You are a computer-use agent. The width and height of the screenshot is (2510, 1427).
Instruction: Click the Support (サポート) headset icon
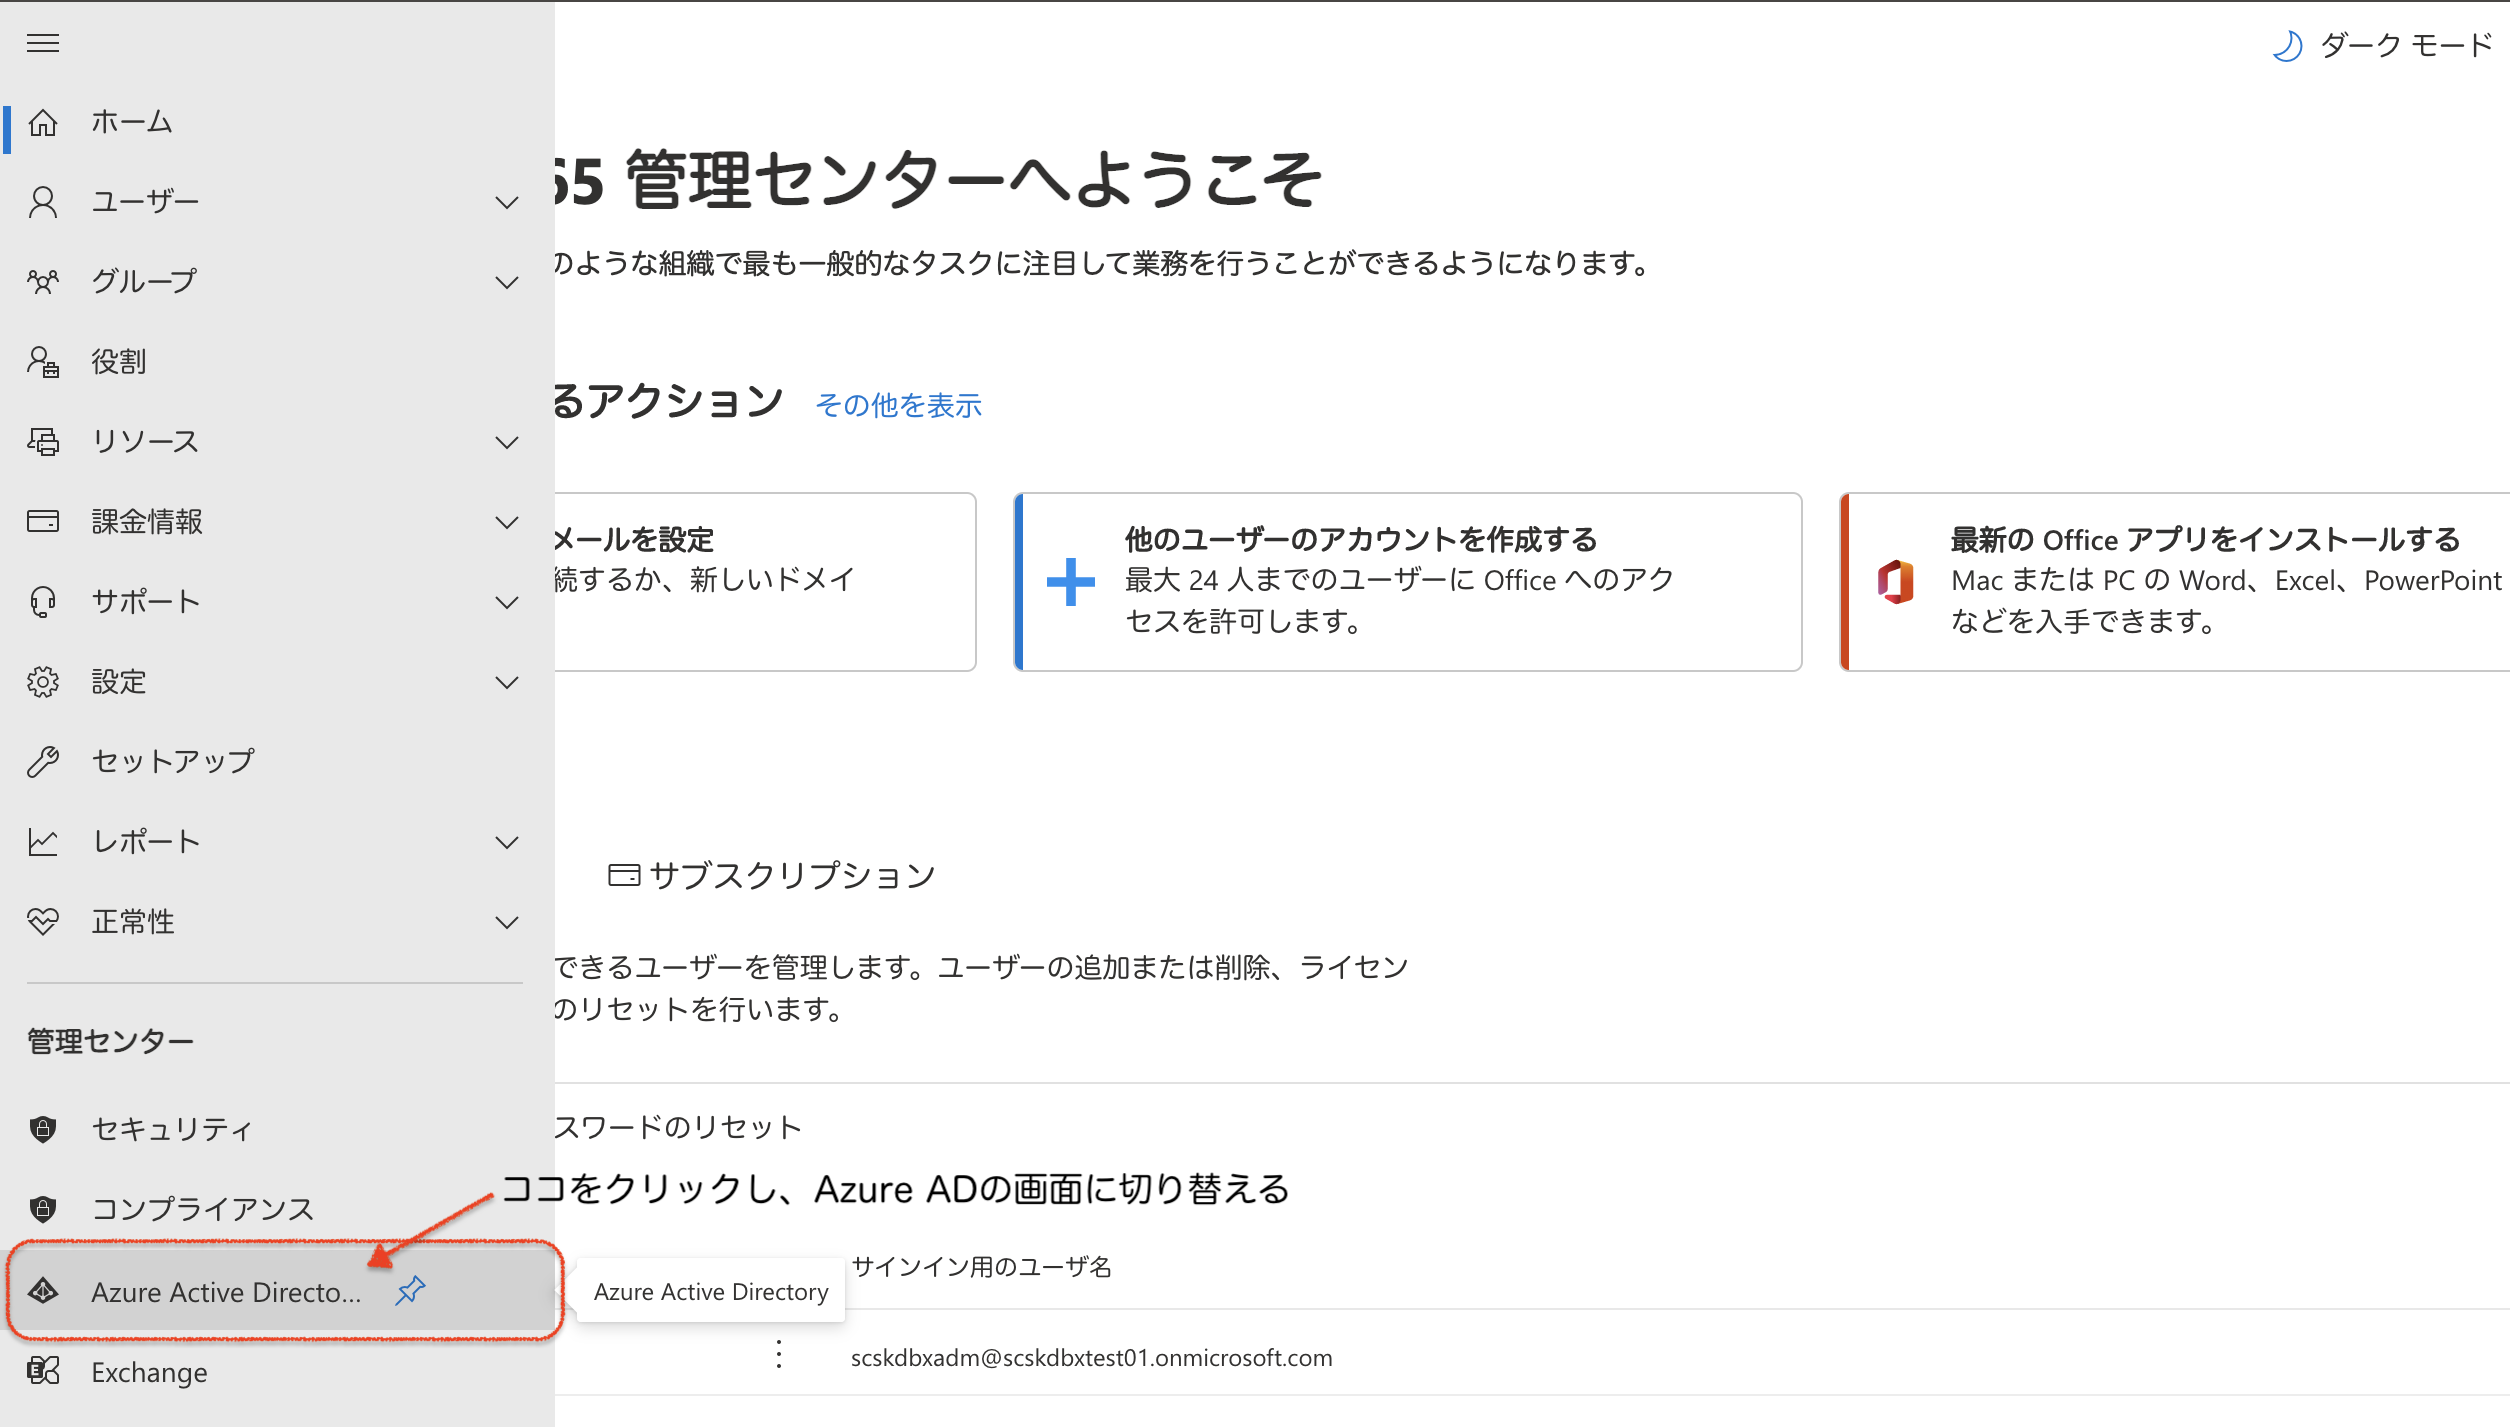pyautogui.click(x=43, y=602)
